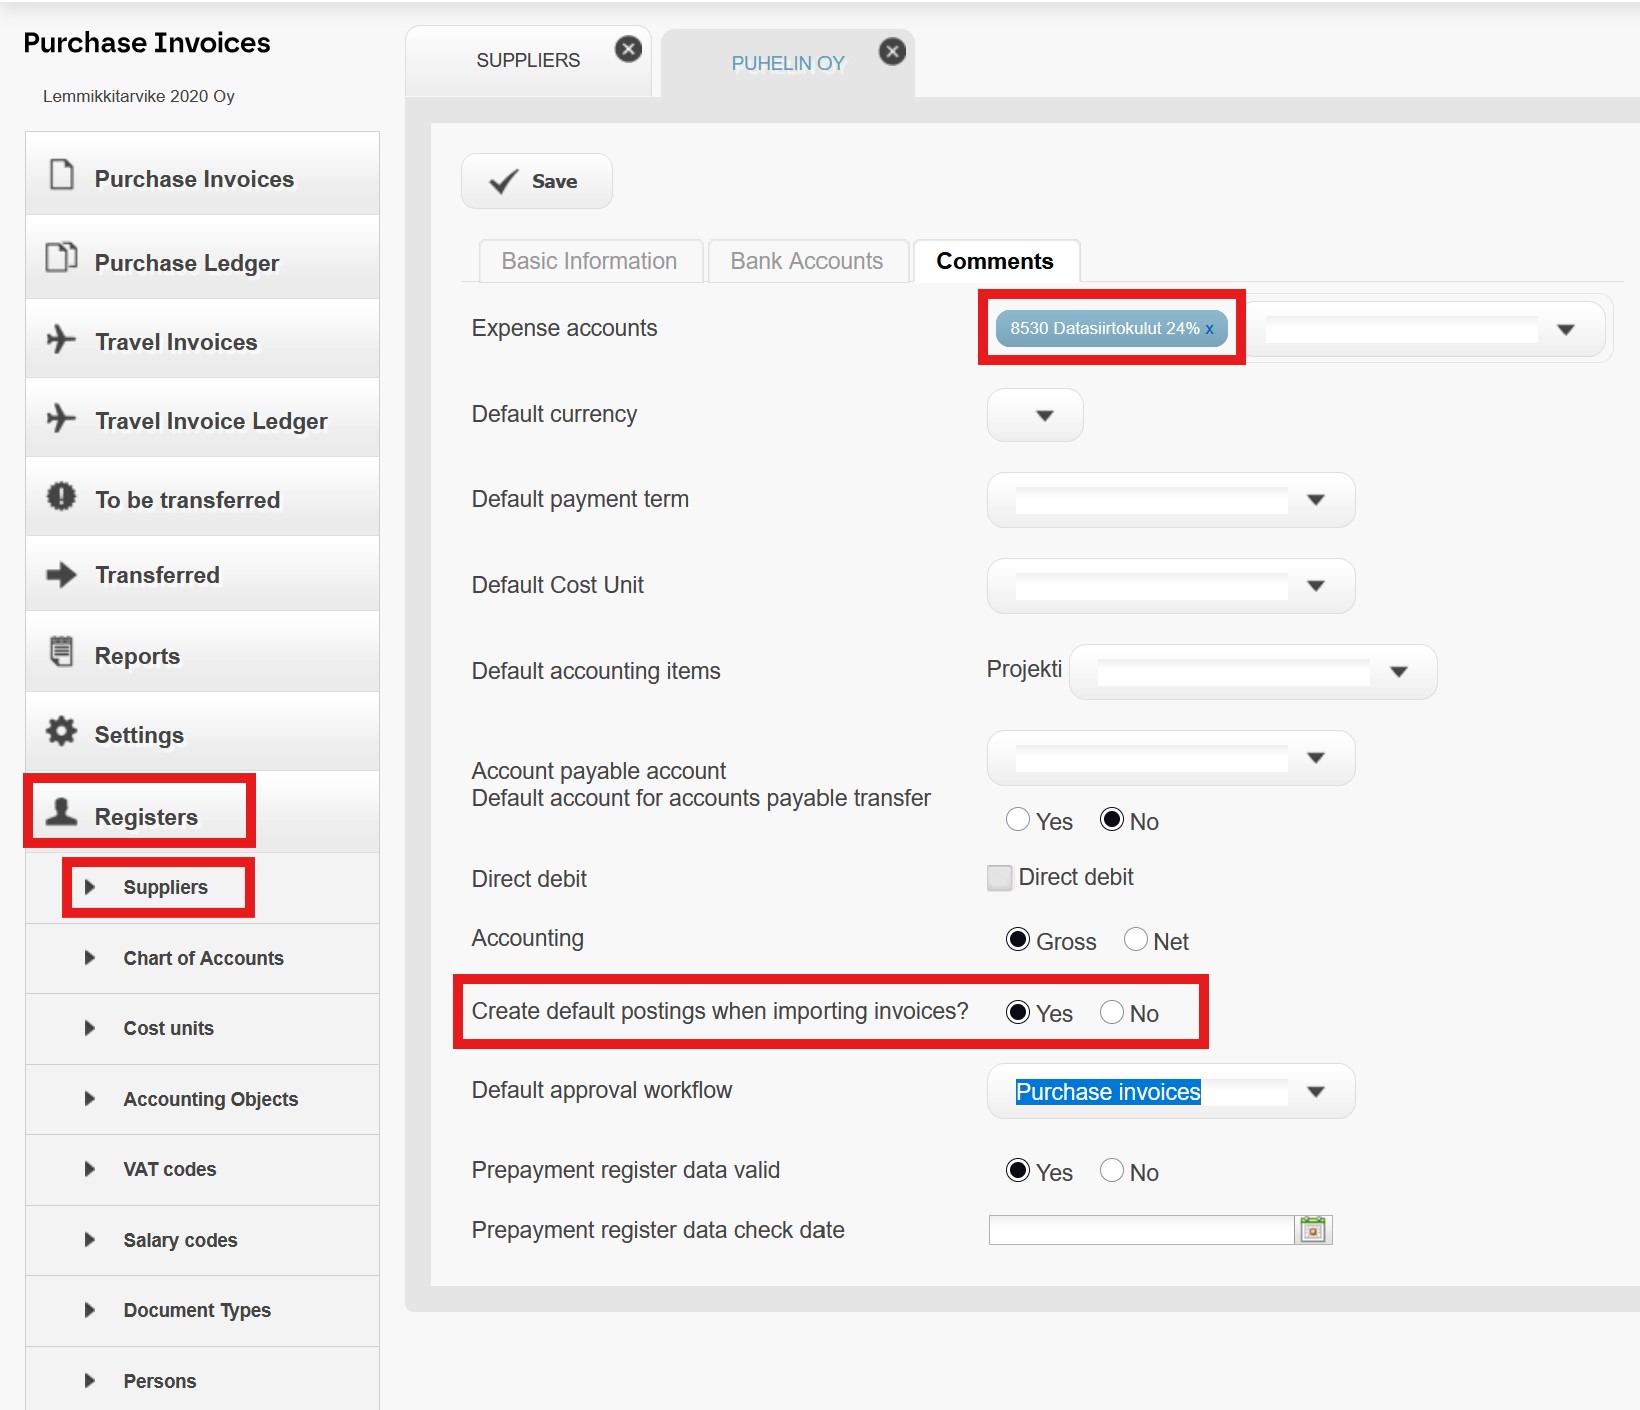Open the calendar date picker icon
1640x1410 pixels.
pyautogui.click(x=1313, y=1230)
